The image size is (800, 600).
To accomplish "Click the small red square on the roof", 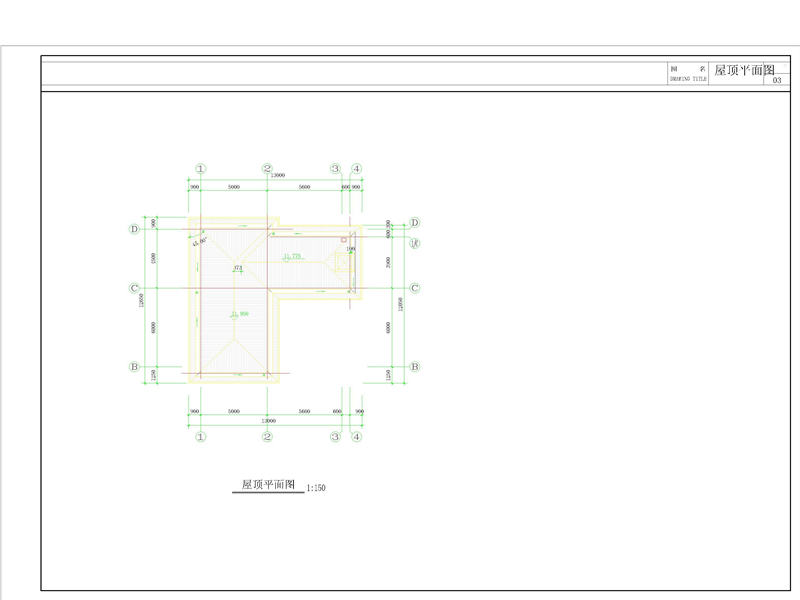I will (344, 240).
